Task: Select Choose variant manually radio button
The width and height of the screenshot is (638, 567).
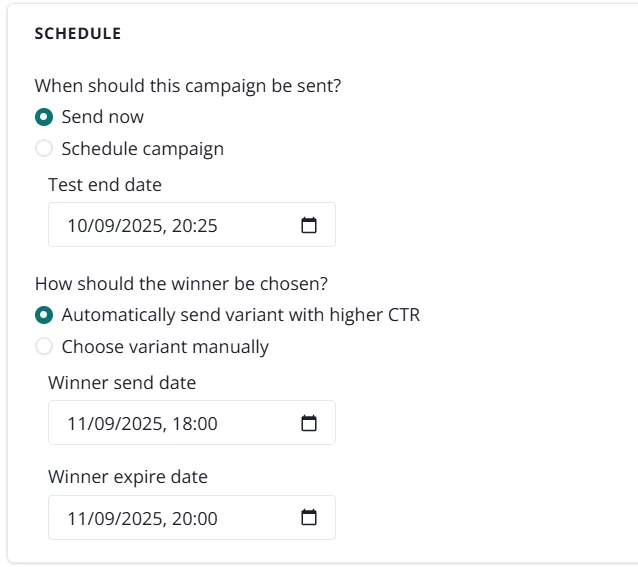Action: tap(43, 347)
